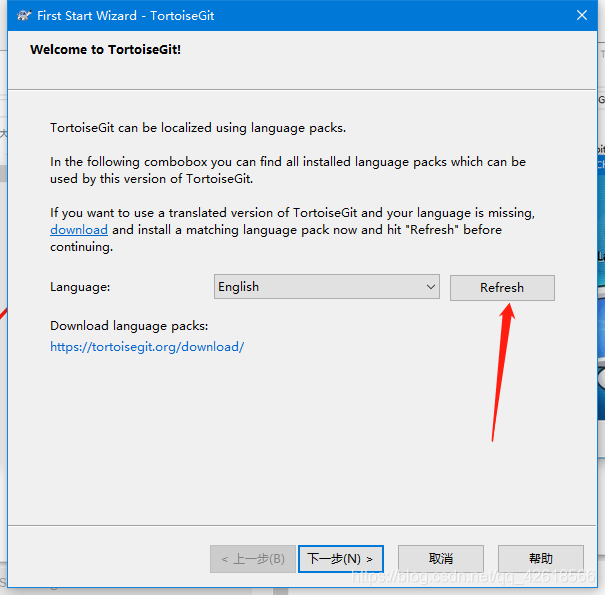Screen dimensions: 605x595
Task: Click the TortoiseGit turtle icon in title bar
Action: coord(24,16)
